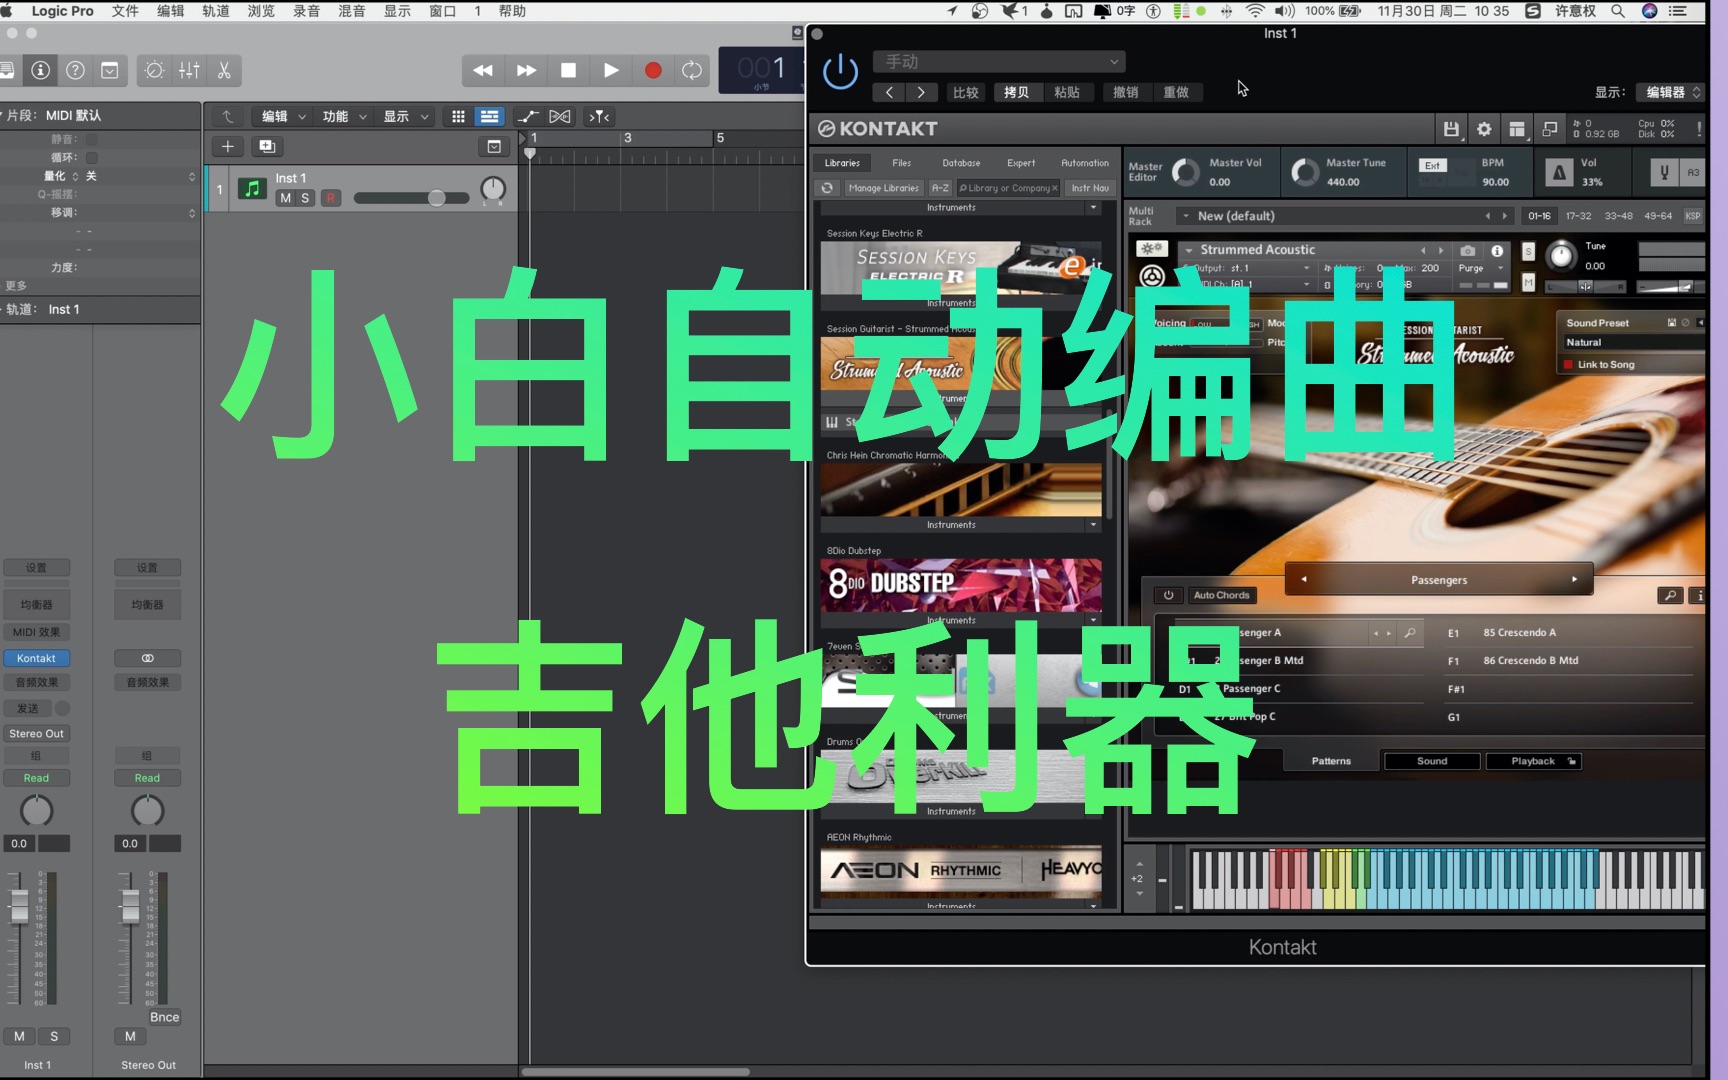Open the 手动 preset dropdown in plugin header
Image resolution: width=1728 pixels, height=1080 pixels.
pyautogui.click(x=999, y=61)
